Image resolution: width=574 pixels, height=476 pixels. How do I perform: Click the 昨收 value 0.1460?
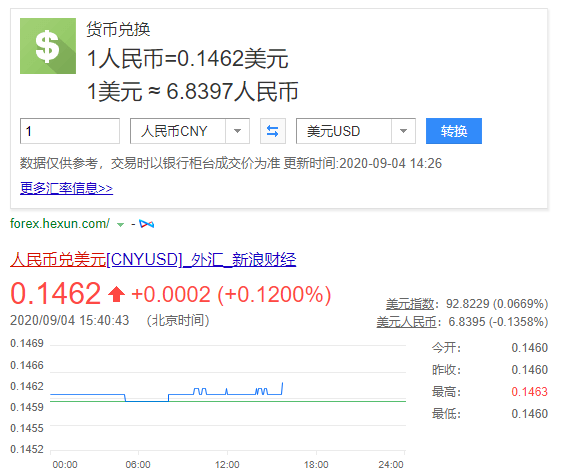(529, 370)
